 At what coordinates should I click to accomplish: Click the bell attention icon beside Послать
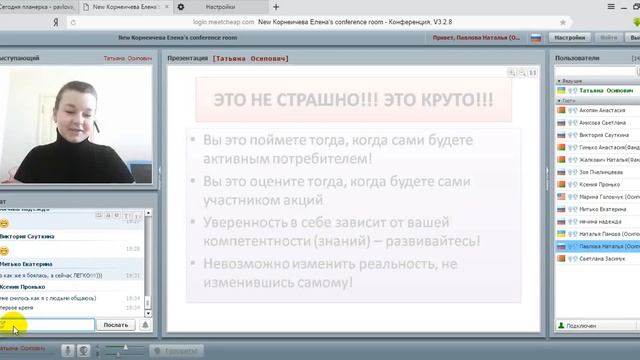click(x=145, y=325)
